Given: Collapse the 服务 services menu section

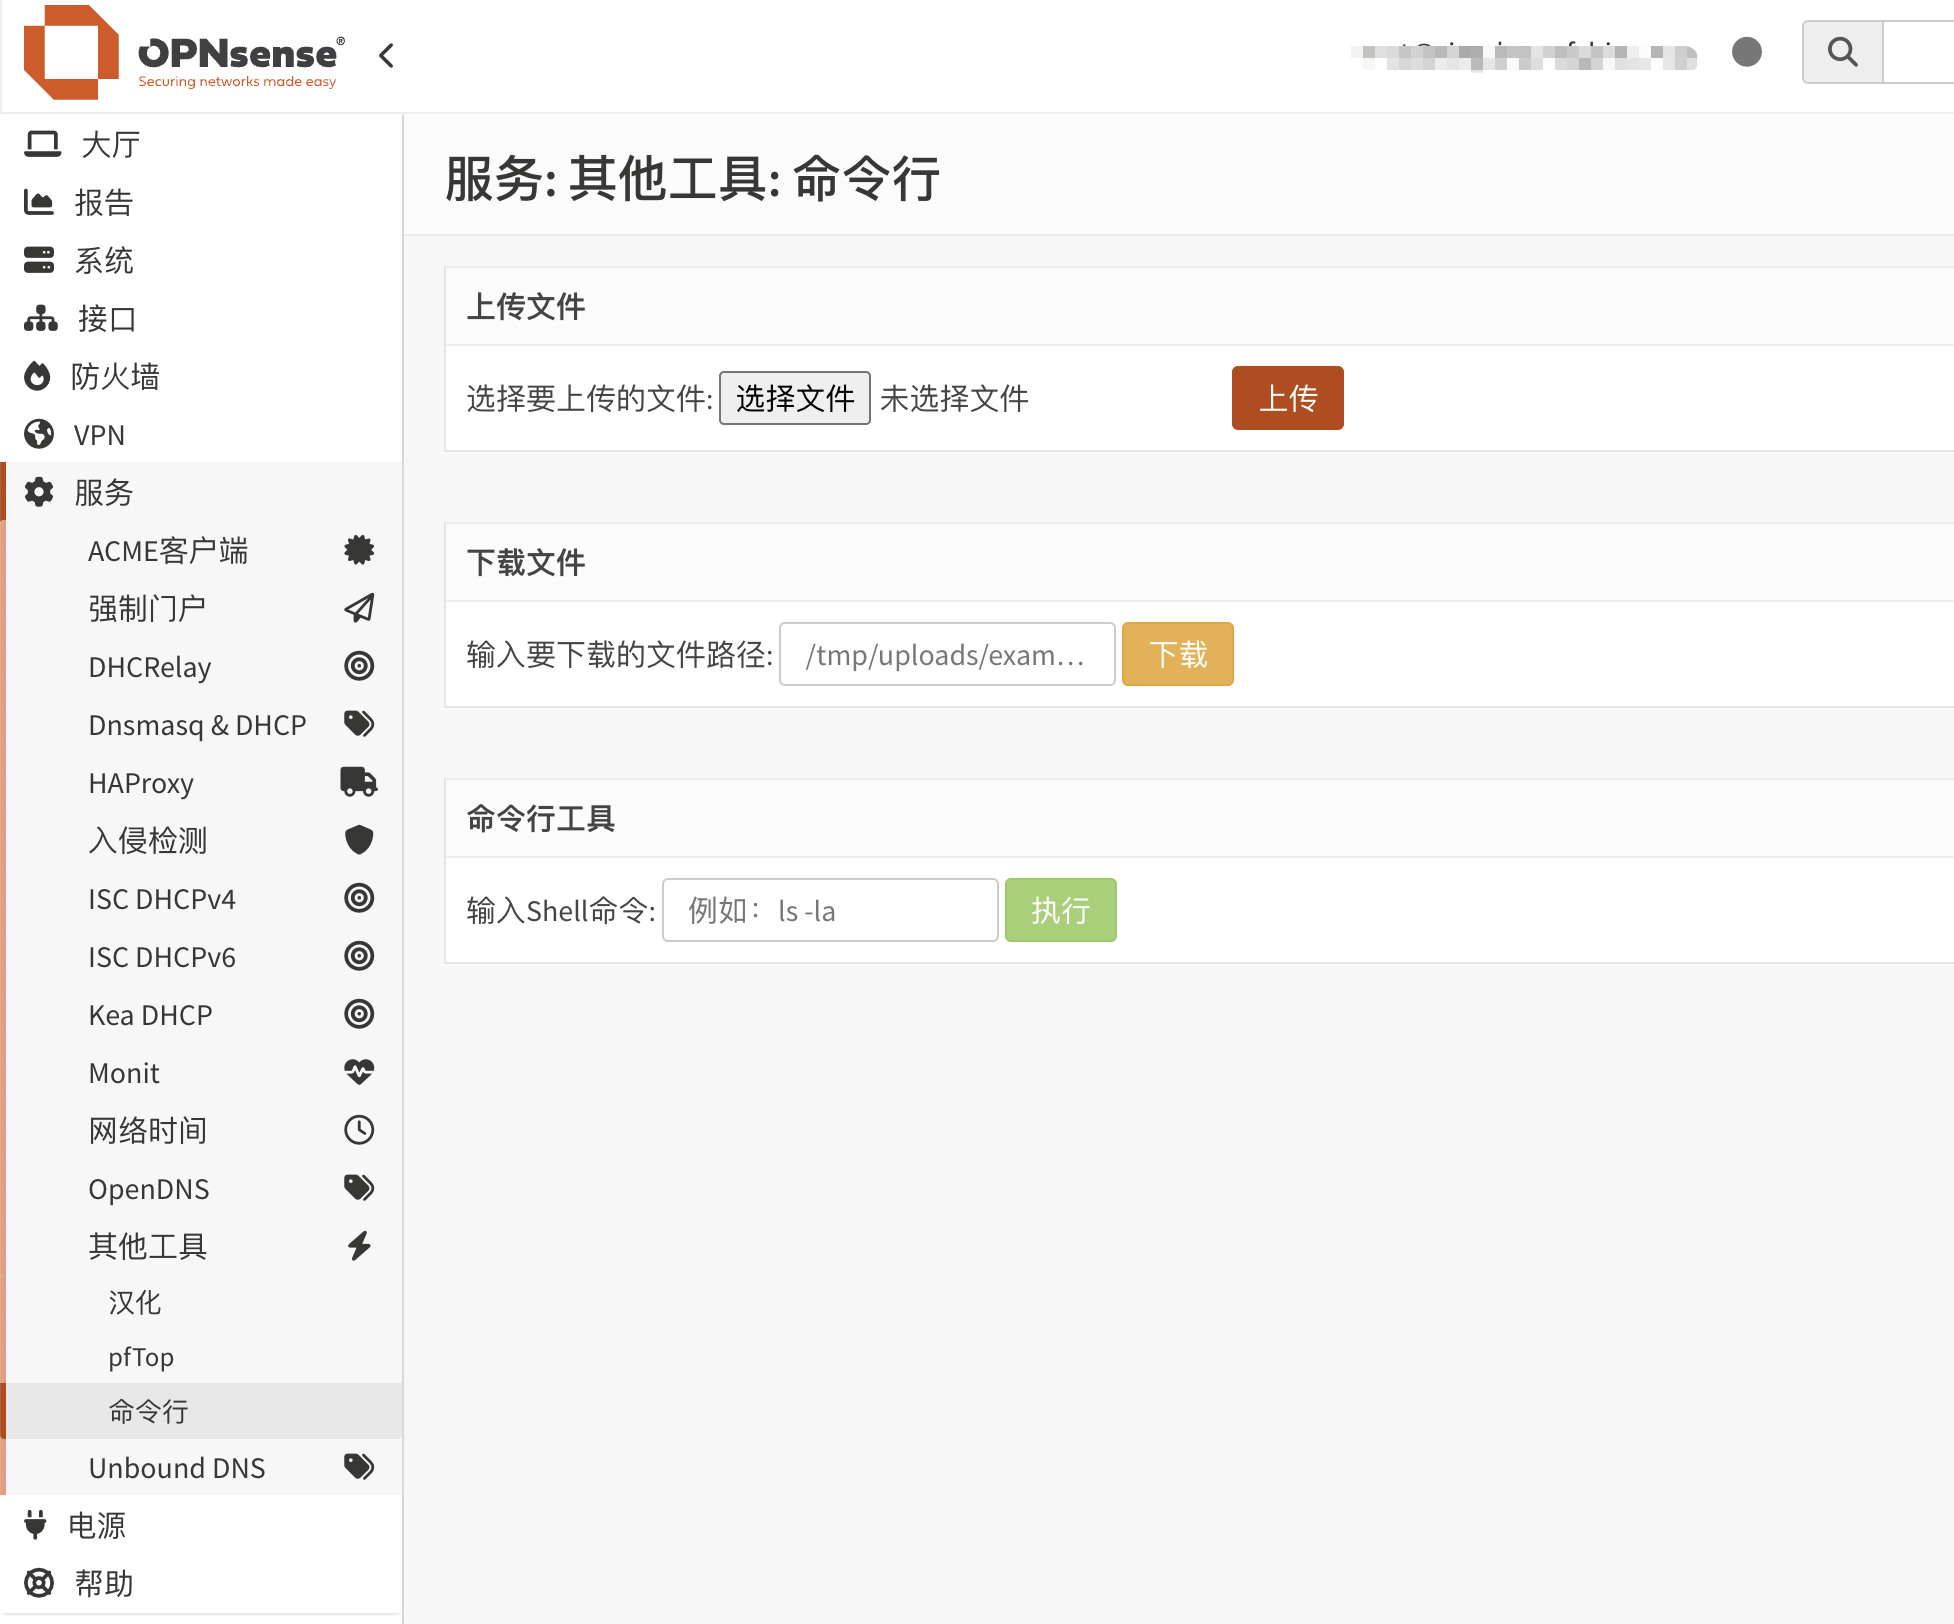Looking at the screenshot, I should tap(103, 492).
